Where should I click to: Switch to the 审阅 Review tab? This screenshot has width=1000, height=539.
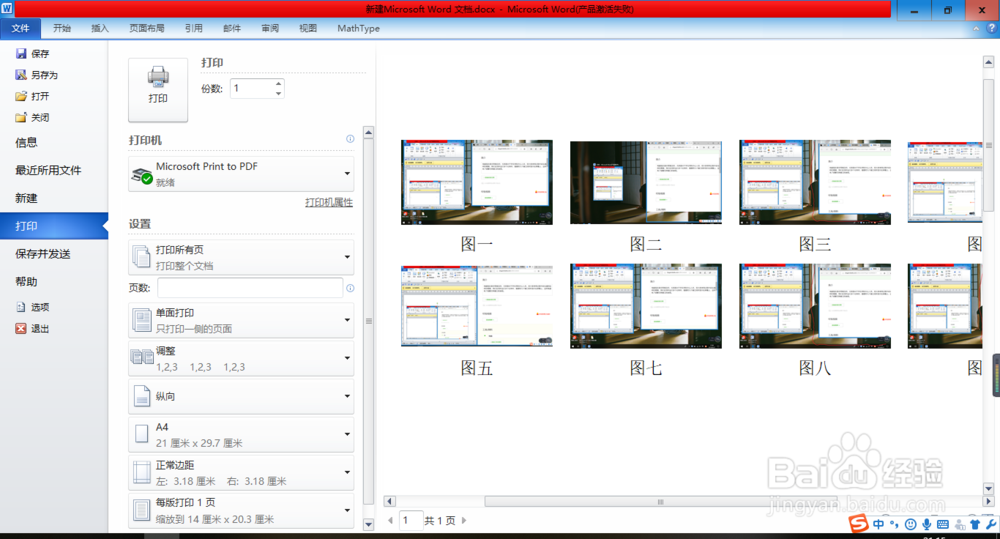(x=270, y=28)
